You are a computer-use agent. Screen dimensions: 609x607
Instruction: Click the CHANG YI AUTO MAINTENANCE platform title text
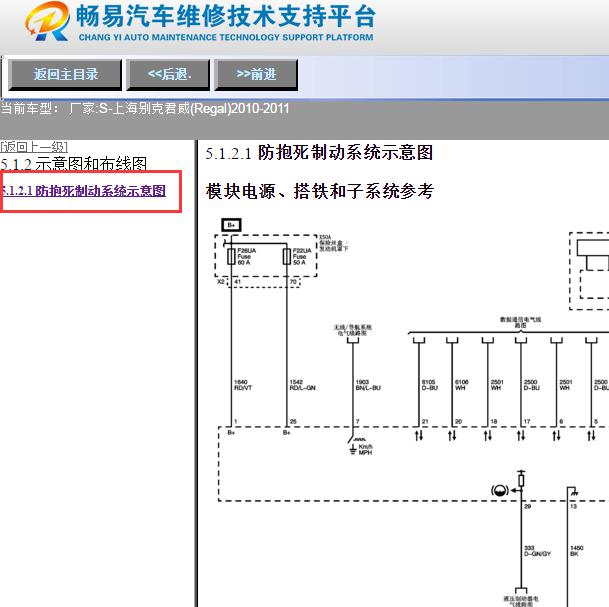[226, 37]
